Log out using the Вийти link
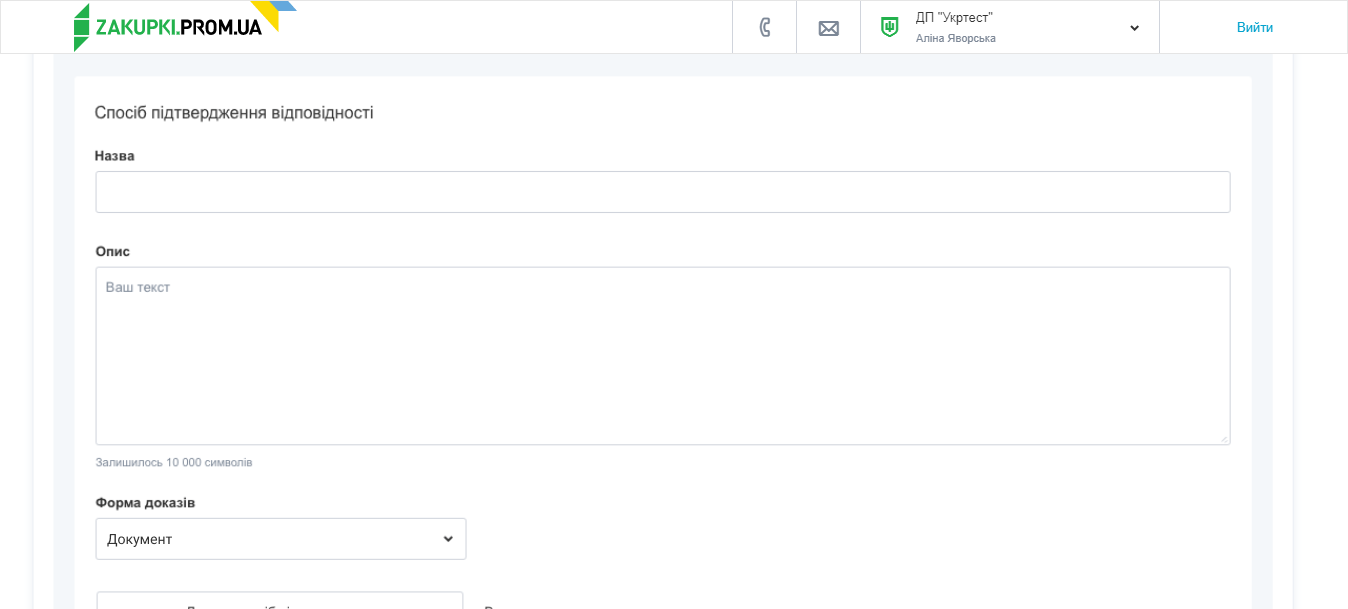 [x=1254, y=27]
